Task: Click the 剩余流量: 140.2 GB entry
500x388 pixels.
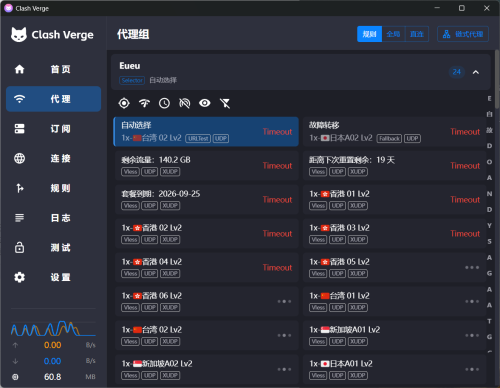Action: point(207,166)
